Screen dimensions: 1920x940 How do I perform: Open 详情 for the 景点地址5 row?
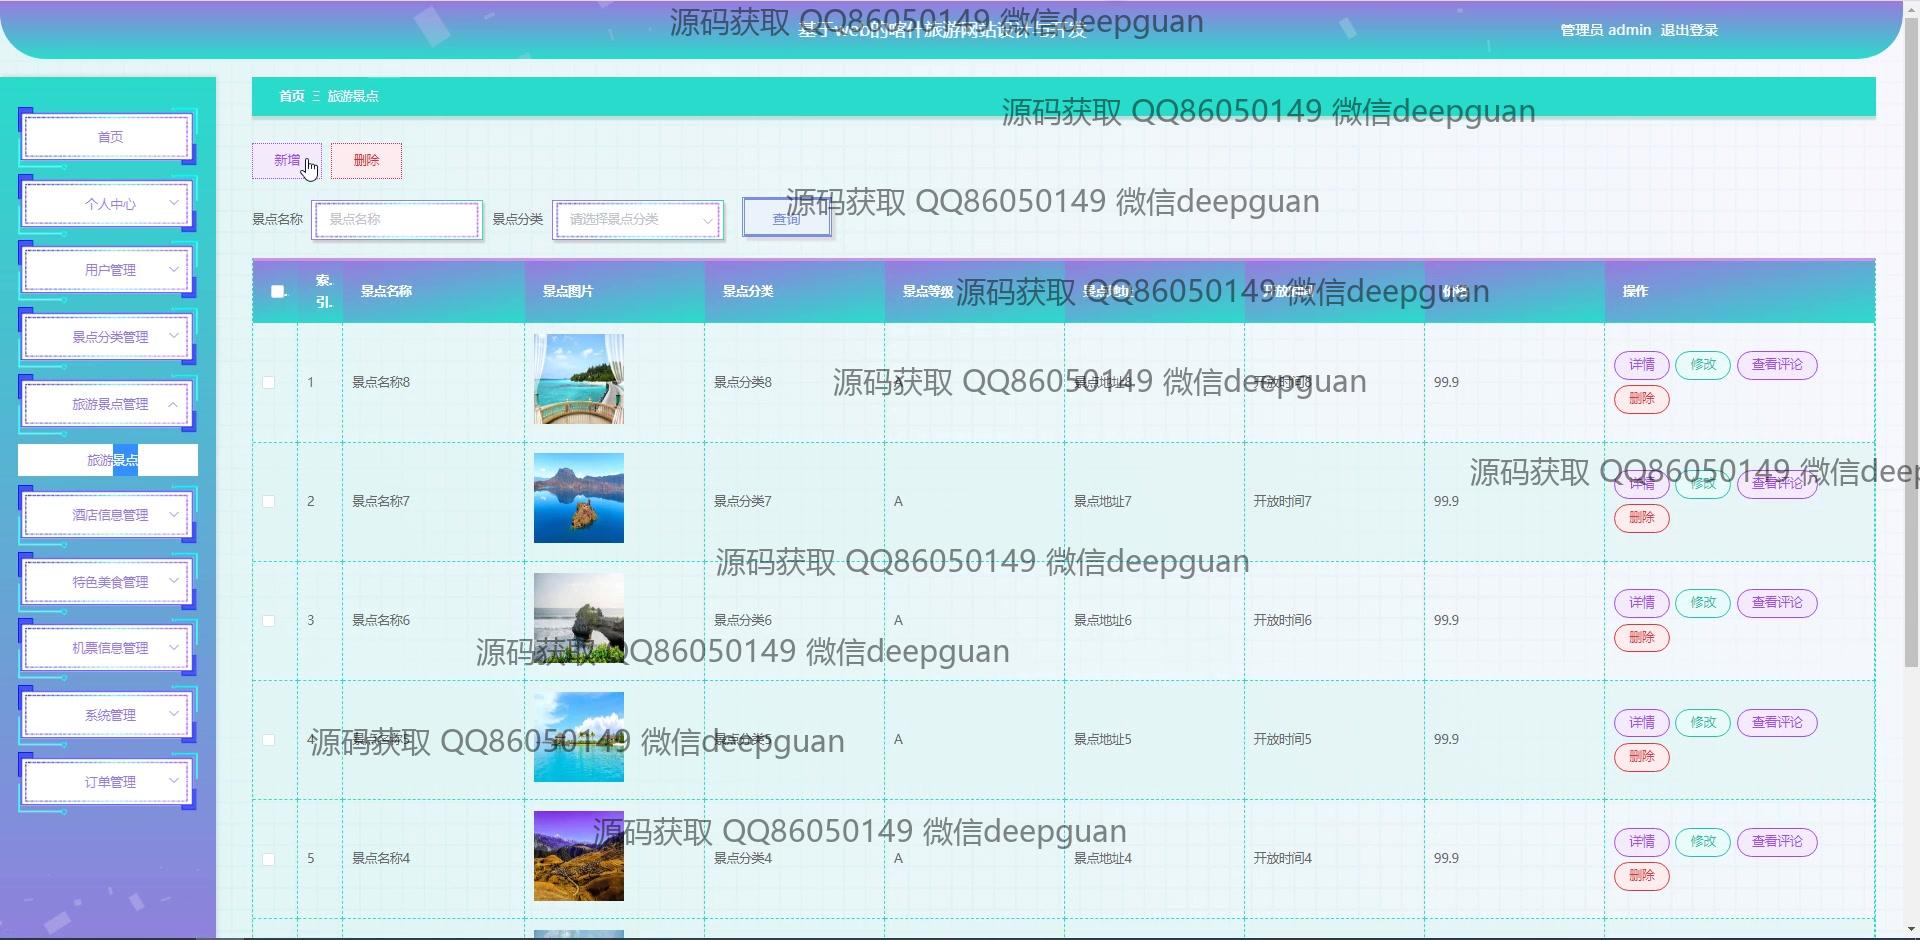click(x=1642, y=722)
